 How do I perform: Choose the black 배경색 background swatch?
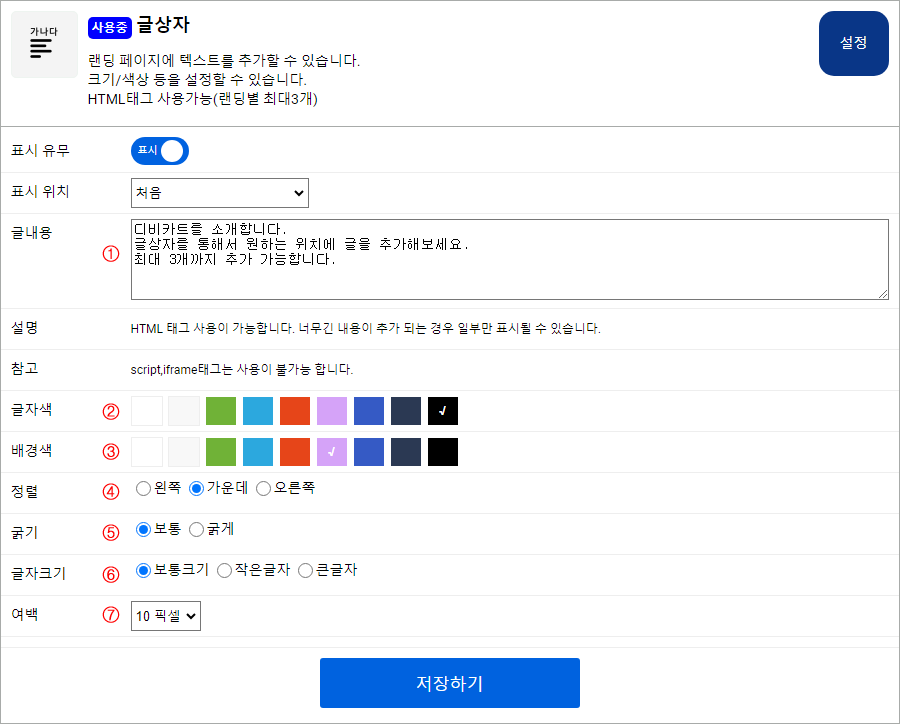pyautogui.click(x=443, y=451)
